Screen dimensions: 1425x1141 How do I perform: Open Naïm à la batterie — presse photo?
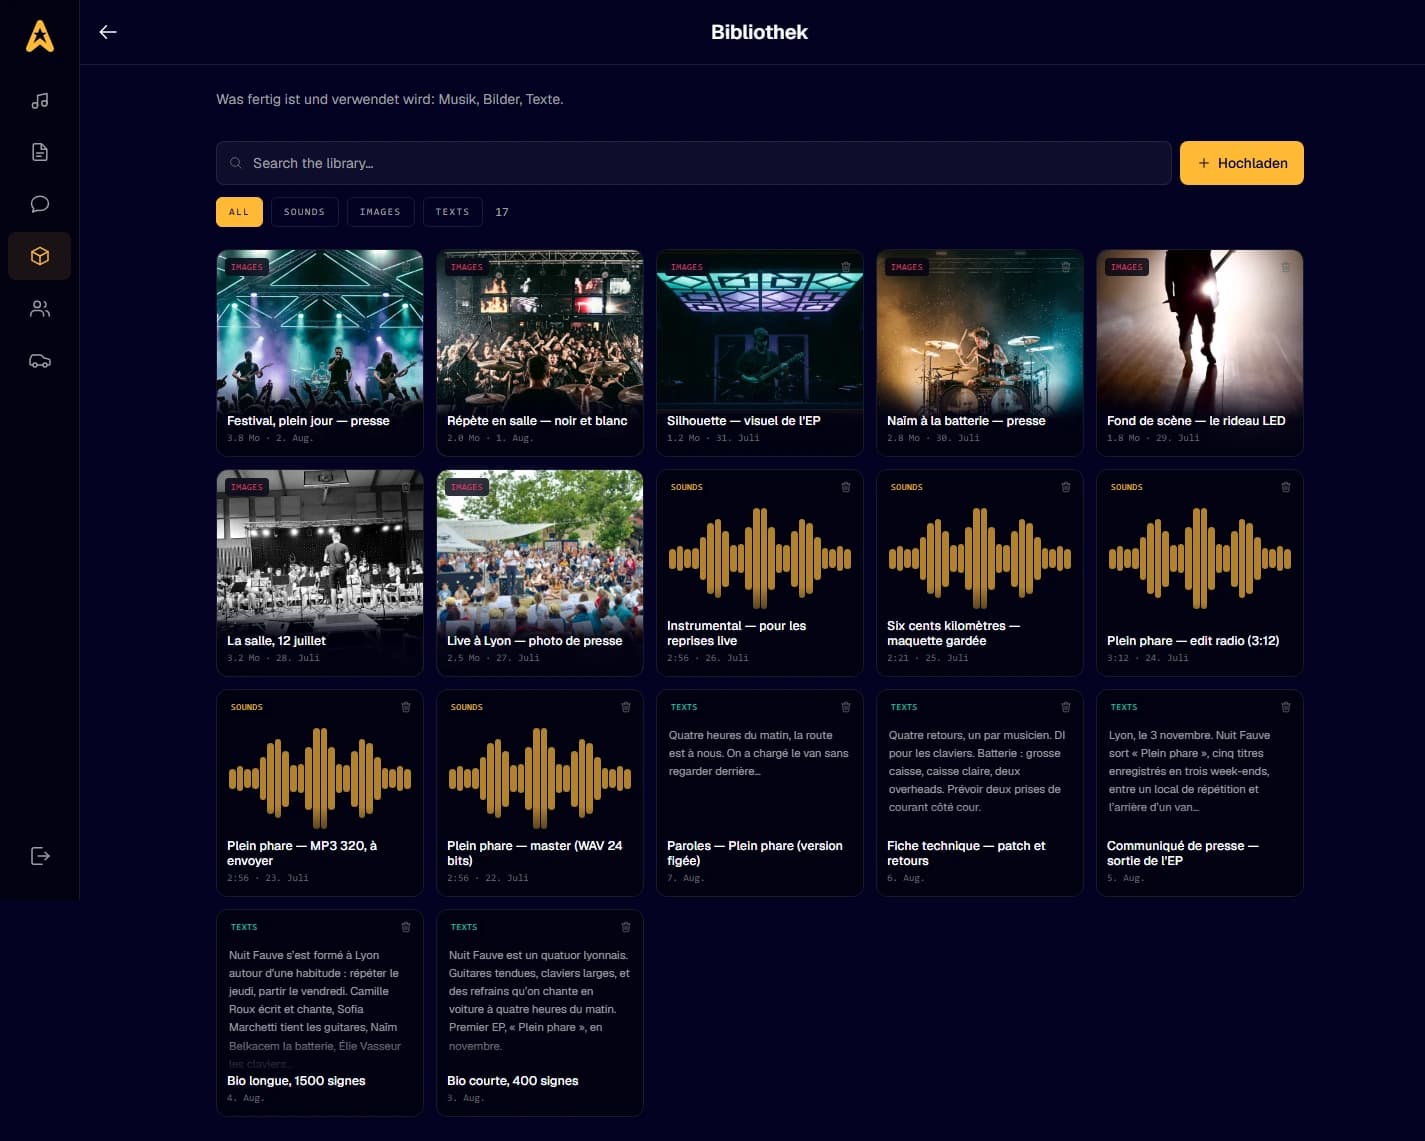[x=980, y=353]
